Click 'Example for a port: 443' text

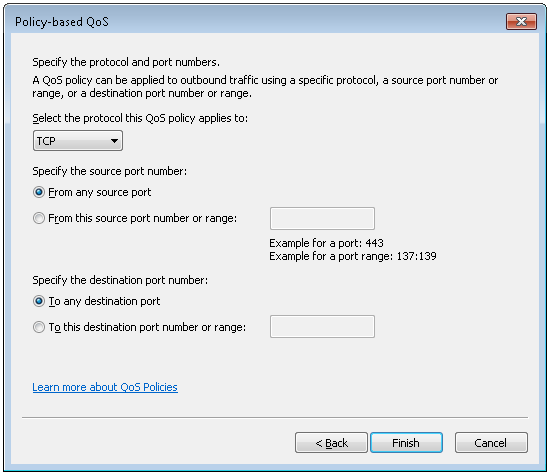[326, 243]
